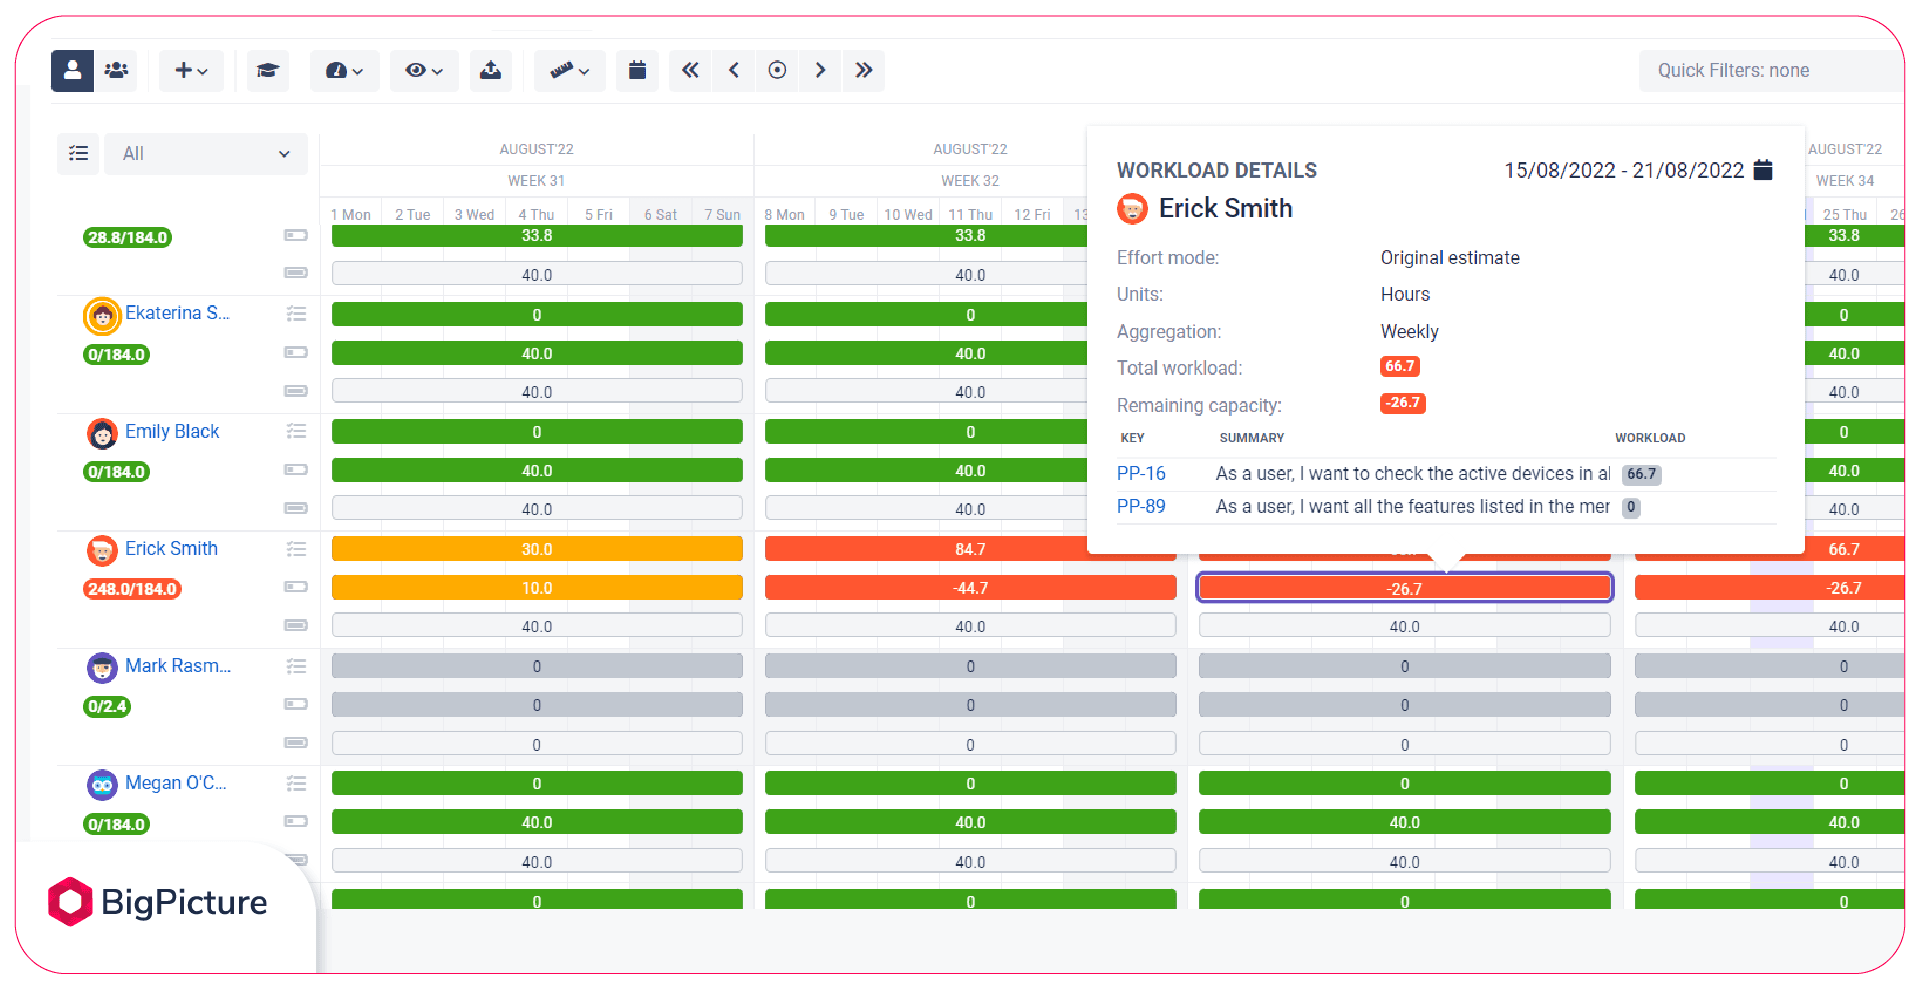1920x1000 pixels.
Task: Click capacity row icon under Ekaterina
Action: (x=296, y=391)
